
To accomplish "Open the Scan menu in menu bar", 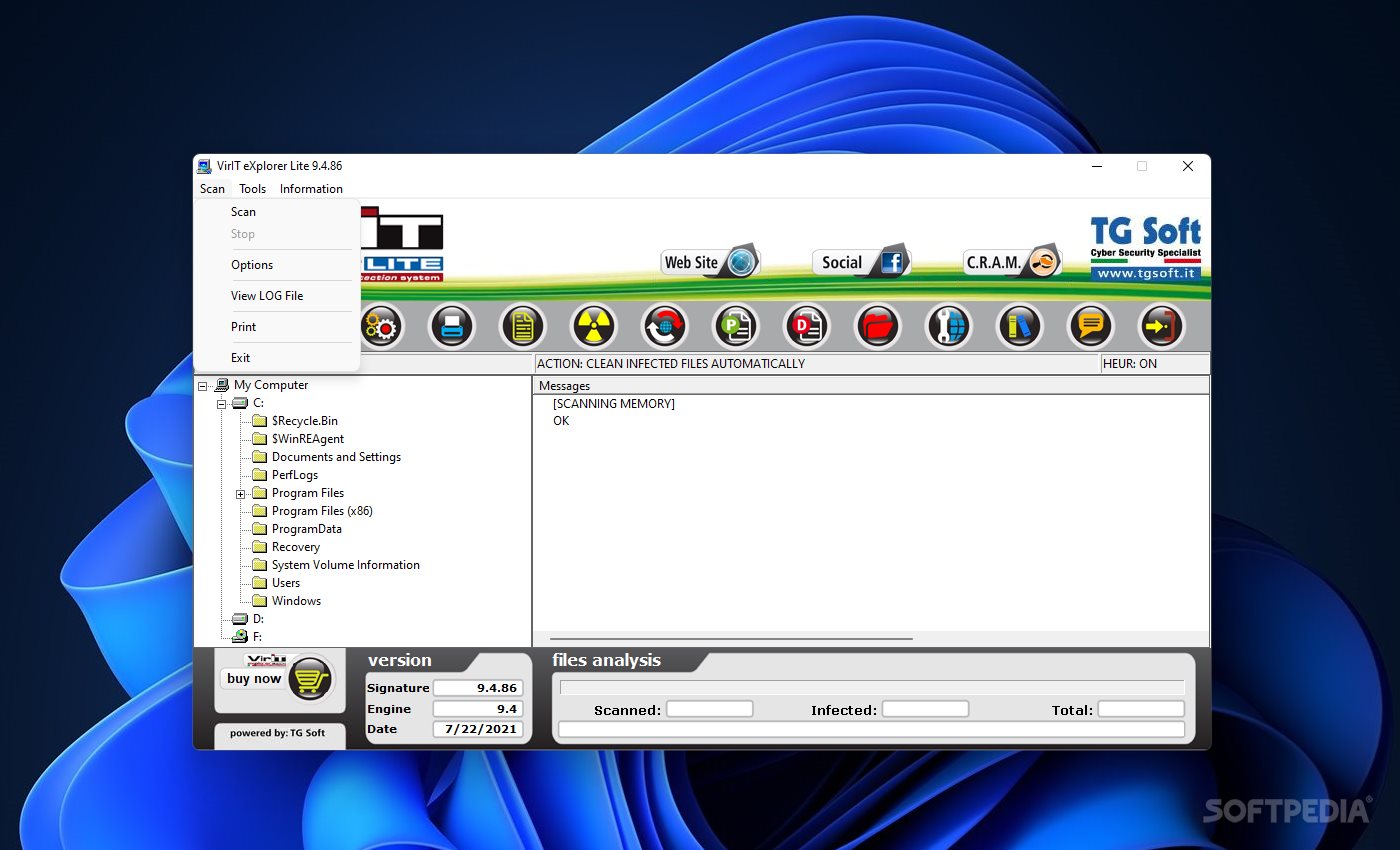I will click(212, 189).
